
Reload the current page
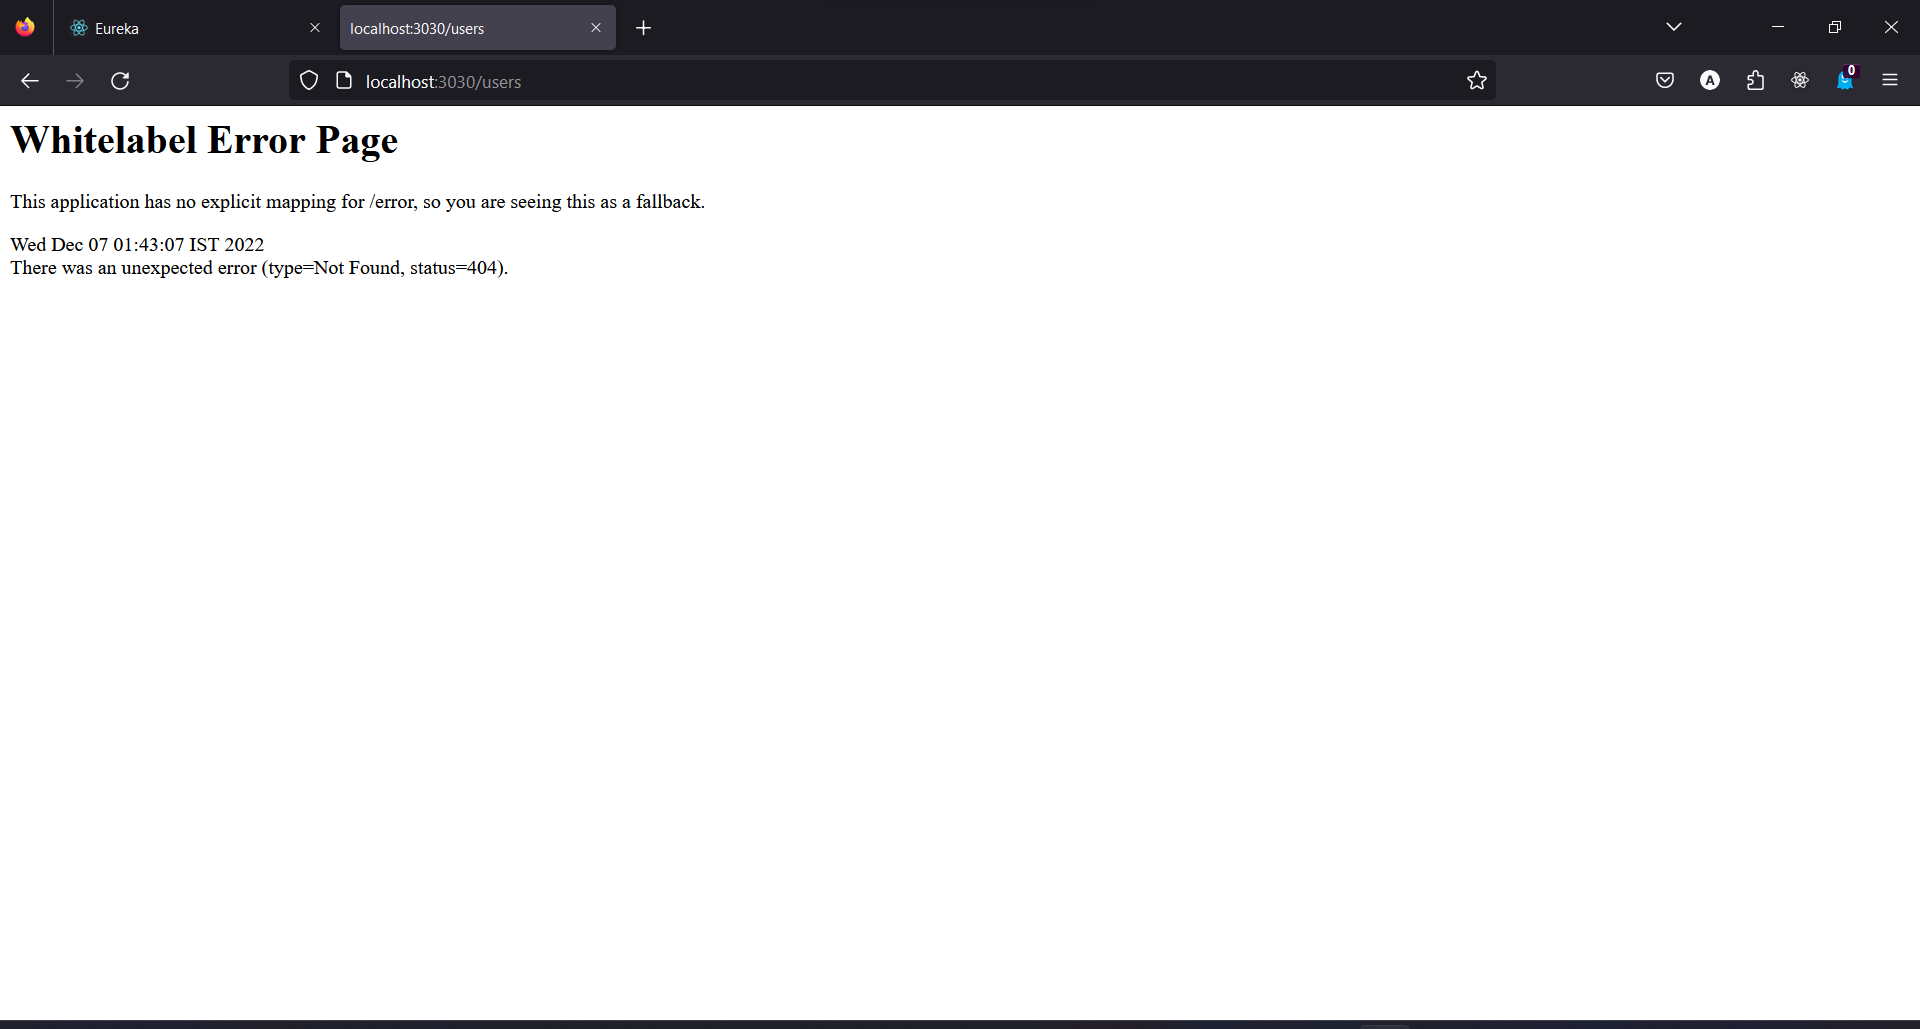[x=120, y=81]
